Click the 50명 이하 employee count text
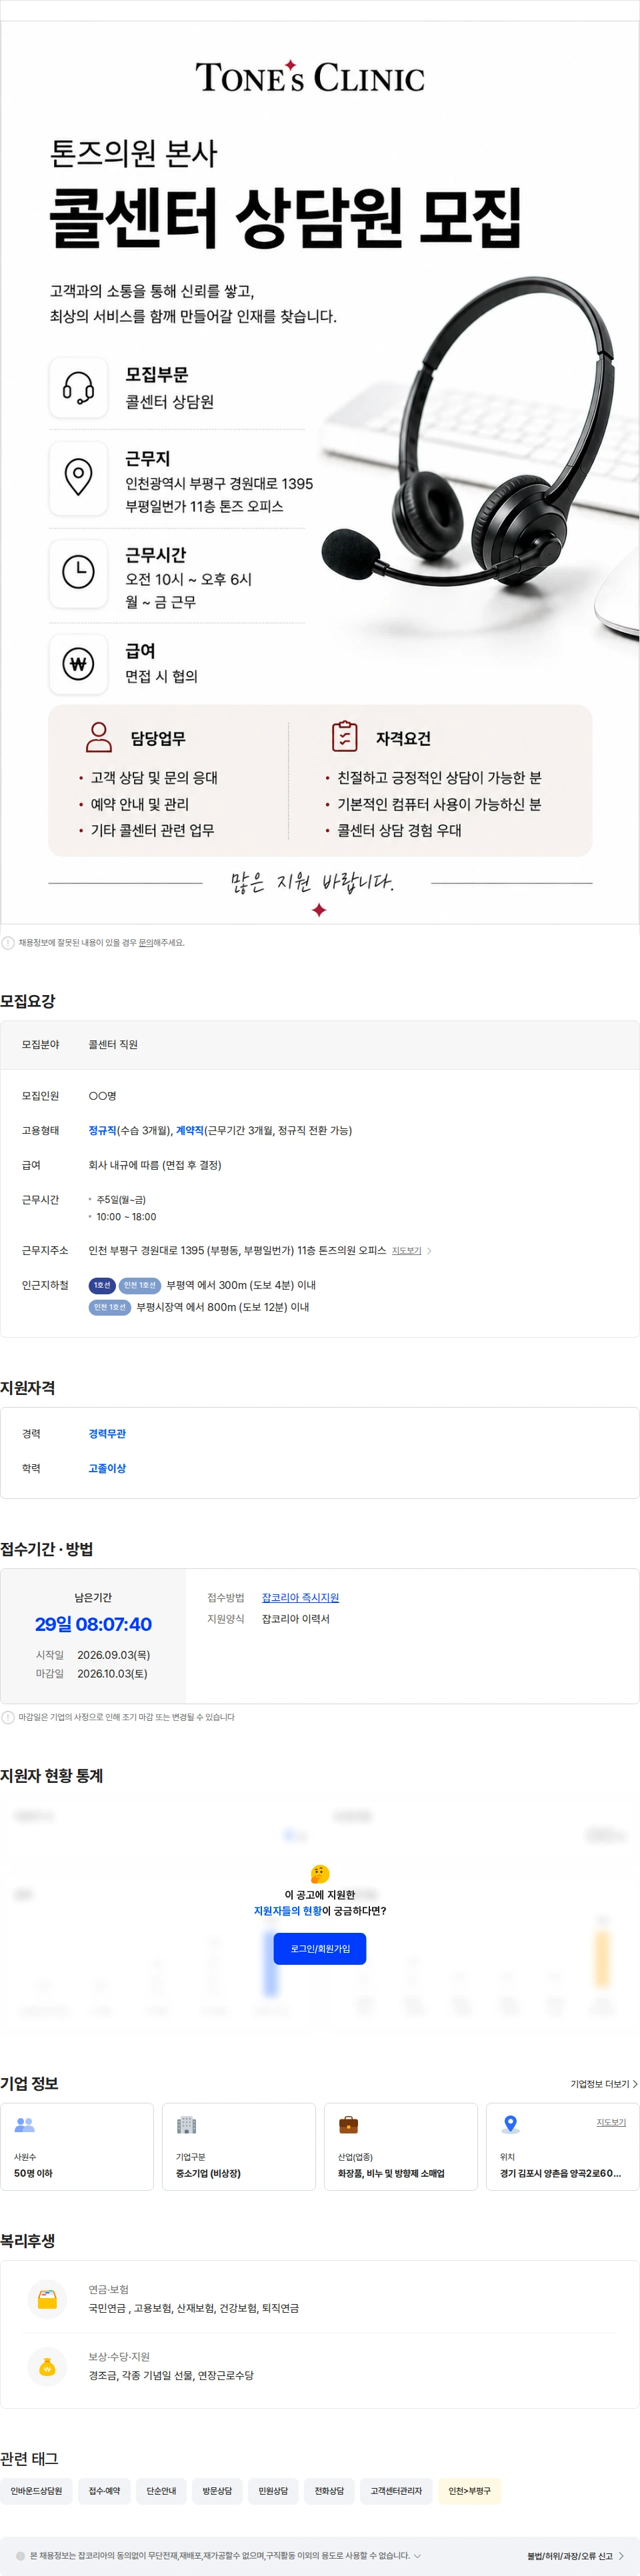640x2576 pixels. [x=33, y=2173]
